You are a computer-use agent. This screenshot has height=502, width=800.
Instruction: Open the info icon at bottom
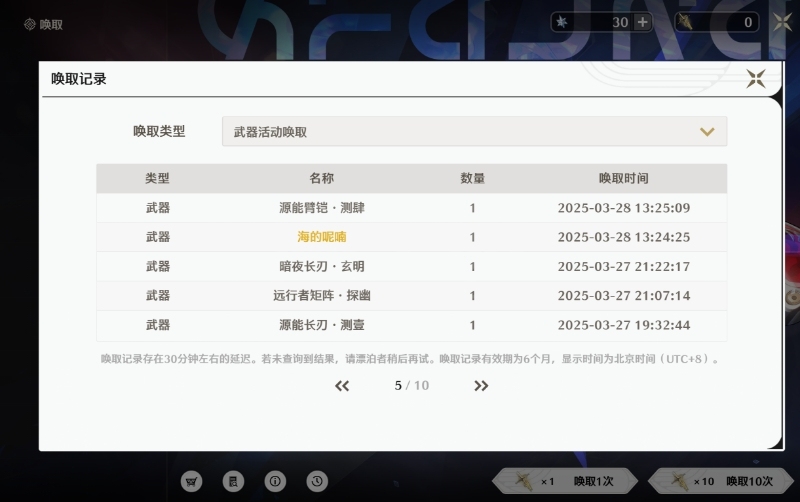click(274, 481)
